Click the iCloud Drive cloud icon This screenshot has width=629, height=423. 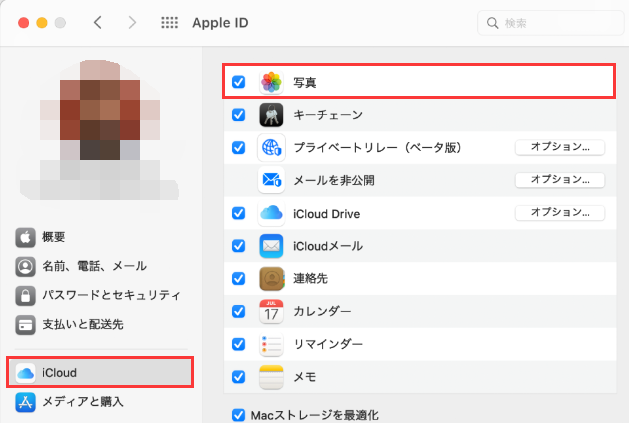point(271,213)
